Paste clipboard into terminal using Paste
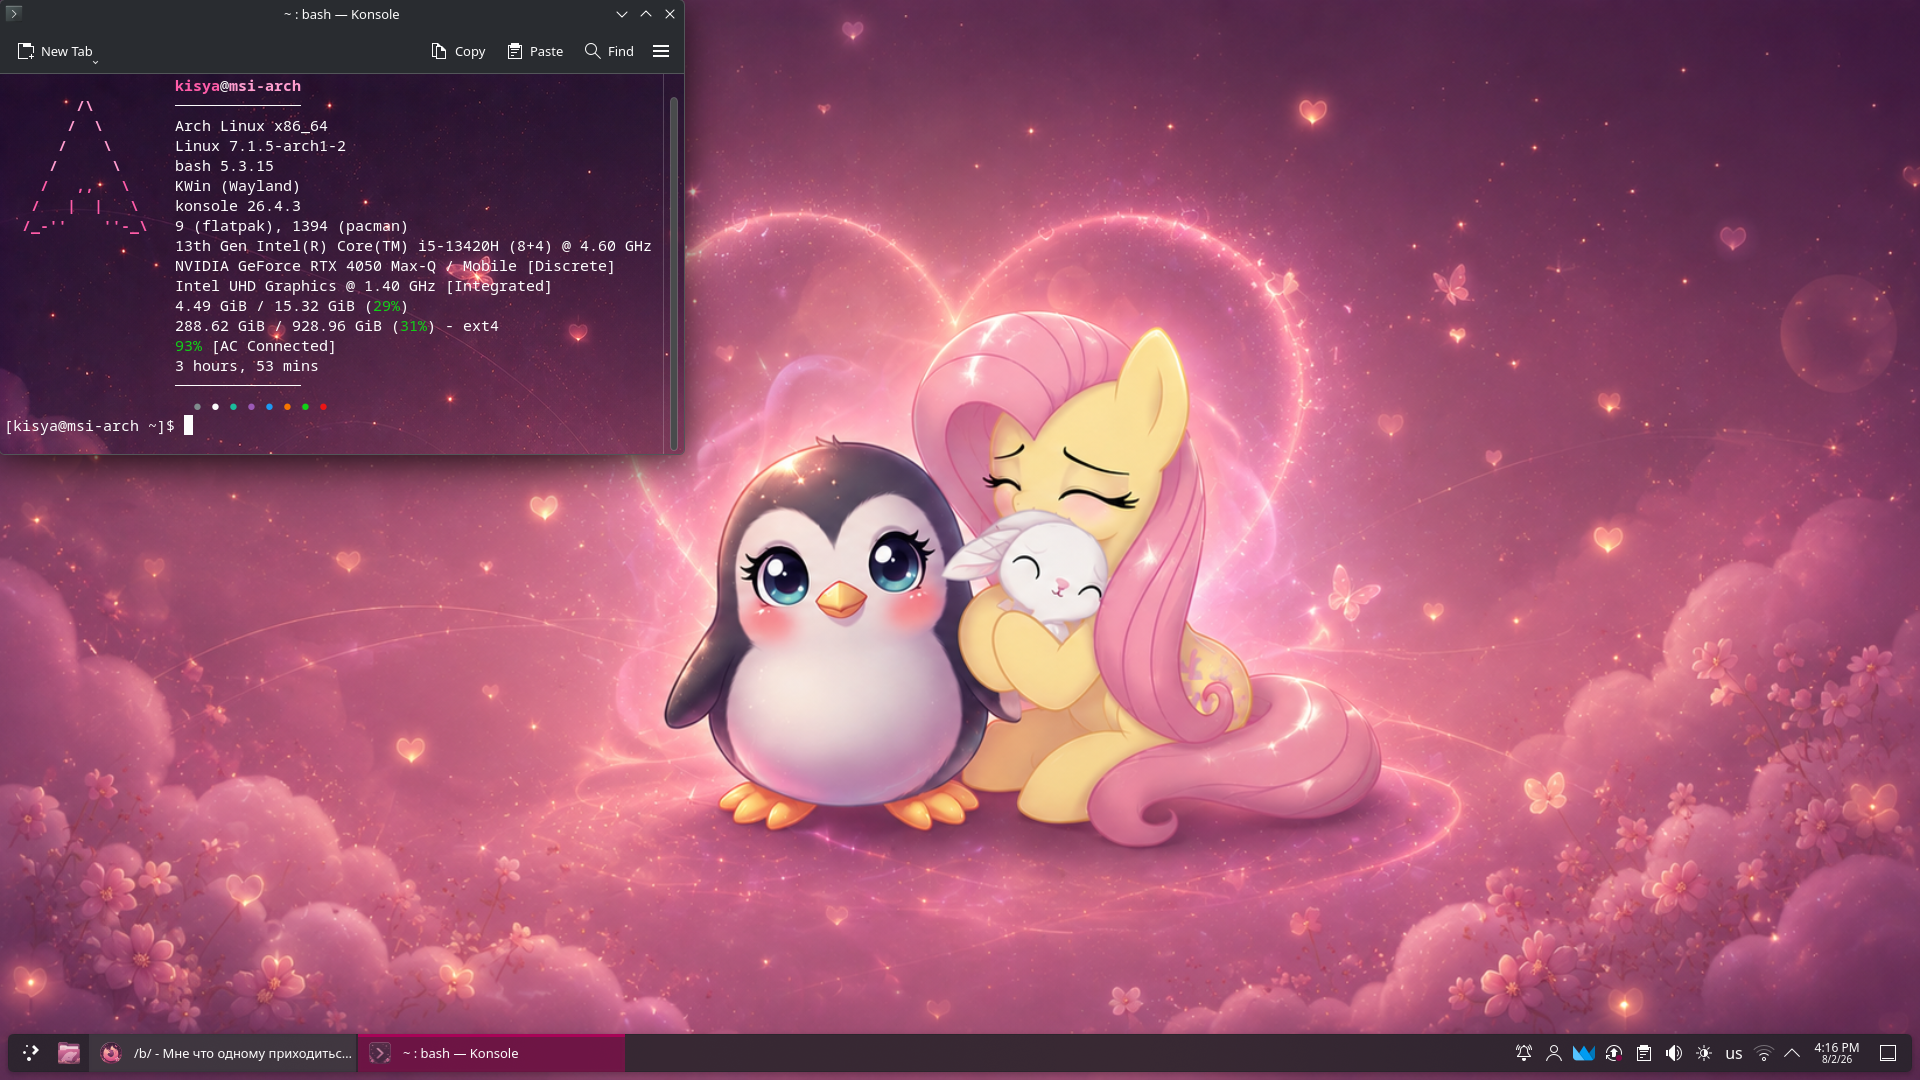The image size is (1920, 1080). (x=535, y=51)
